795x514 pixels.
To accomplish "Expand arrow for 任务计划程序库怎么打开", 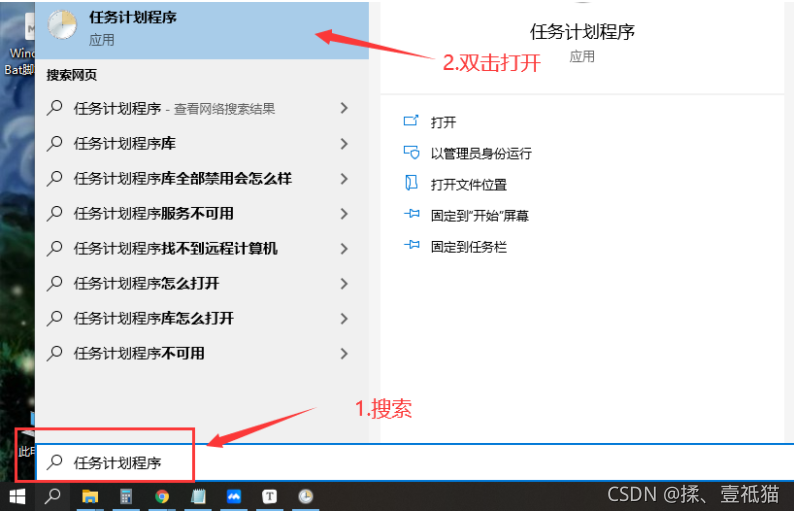I will [344, 318].
